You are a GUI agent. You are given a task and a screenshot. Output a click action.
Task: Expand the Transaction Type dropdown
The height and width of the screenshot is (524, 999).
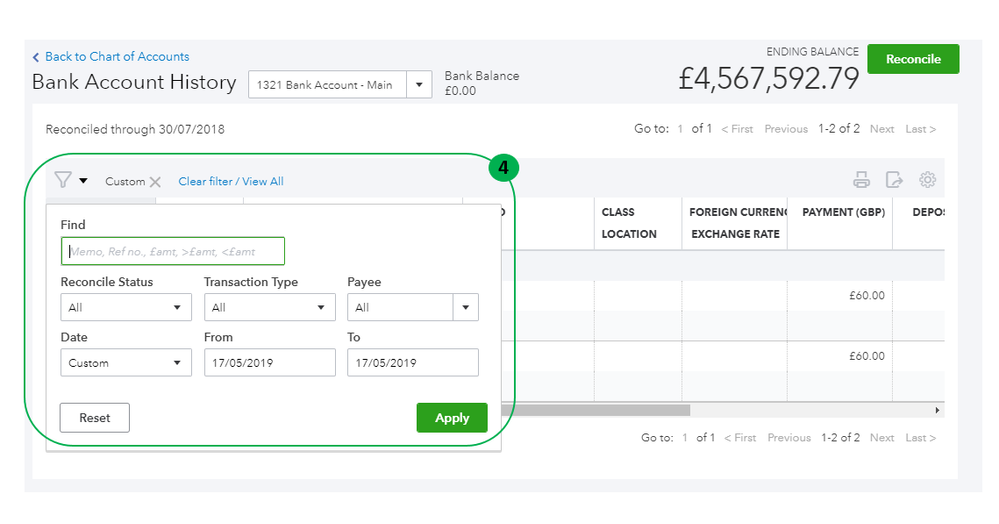tap(269, 308)
